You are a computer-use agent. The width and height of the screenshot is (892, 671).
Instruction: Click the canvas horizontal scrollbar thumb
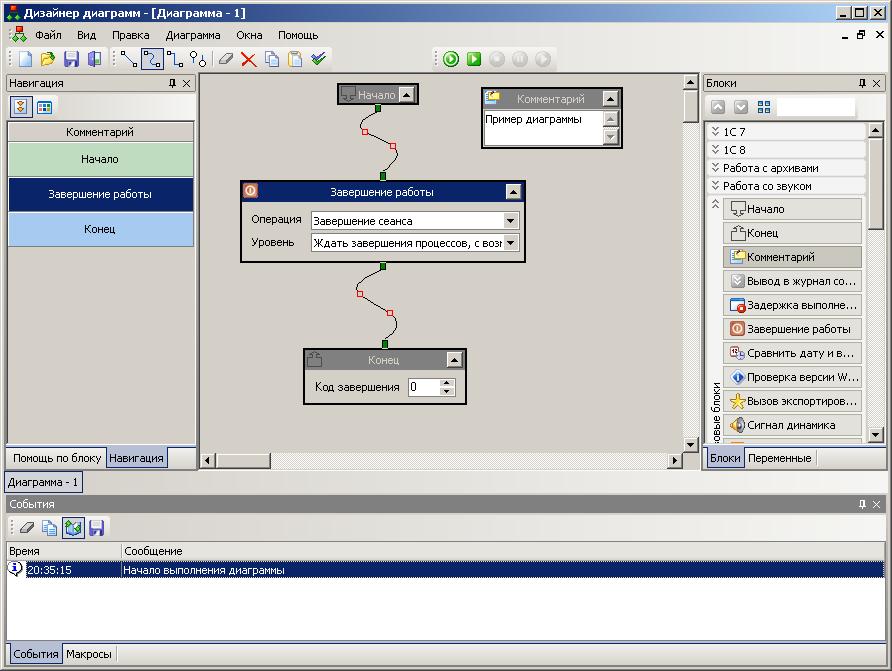[243, 460]
